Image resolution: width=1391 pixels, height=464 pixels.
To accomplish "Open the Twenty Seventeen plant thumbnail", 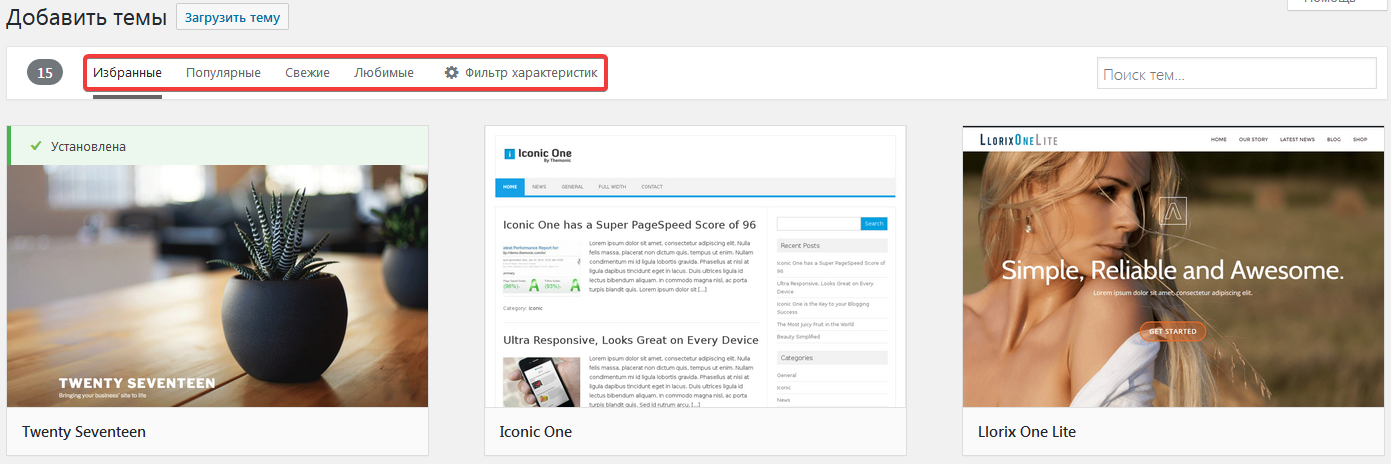I will (217, 285).
